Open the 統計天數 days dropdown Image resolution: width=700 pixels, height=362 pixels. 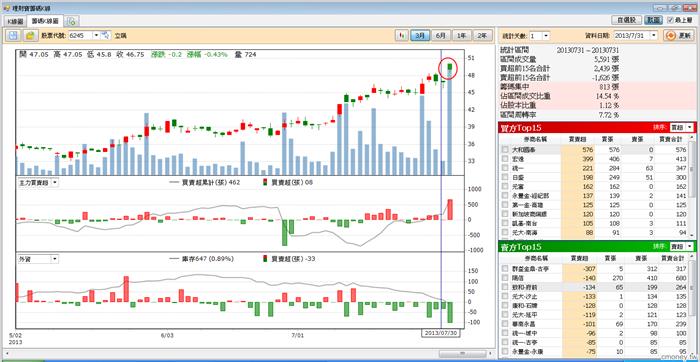[x=546, y=36]
